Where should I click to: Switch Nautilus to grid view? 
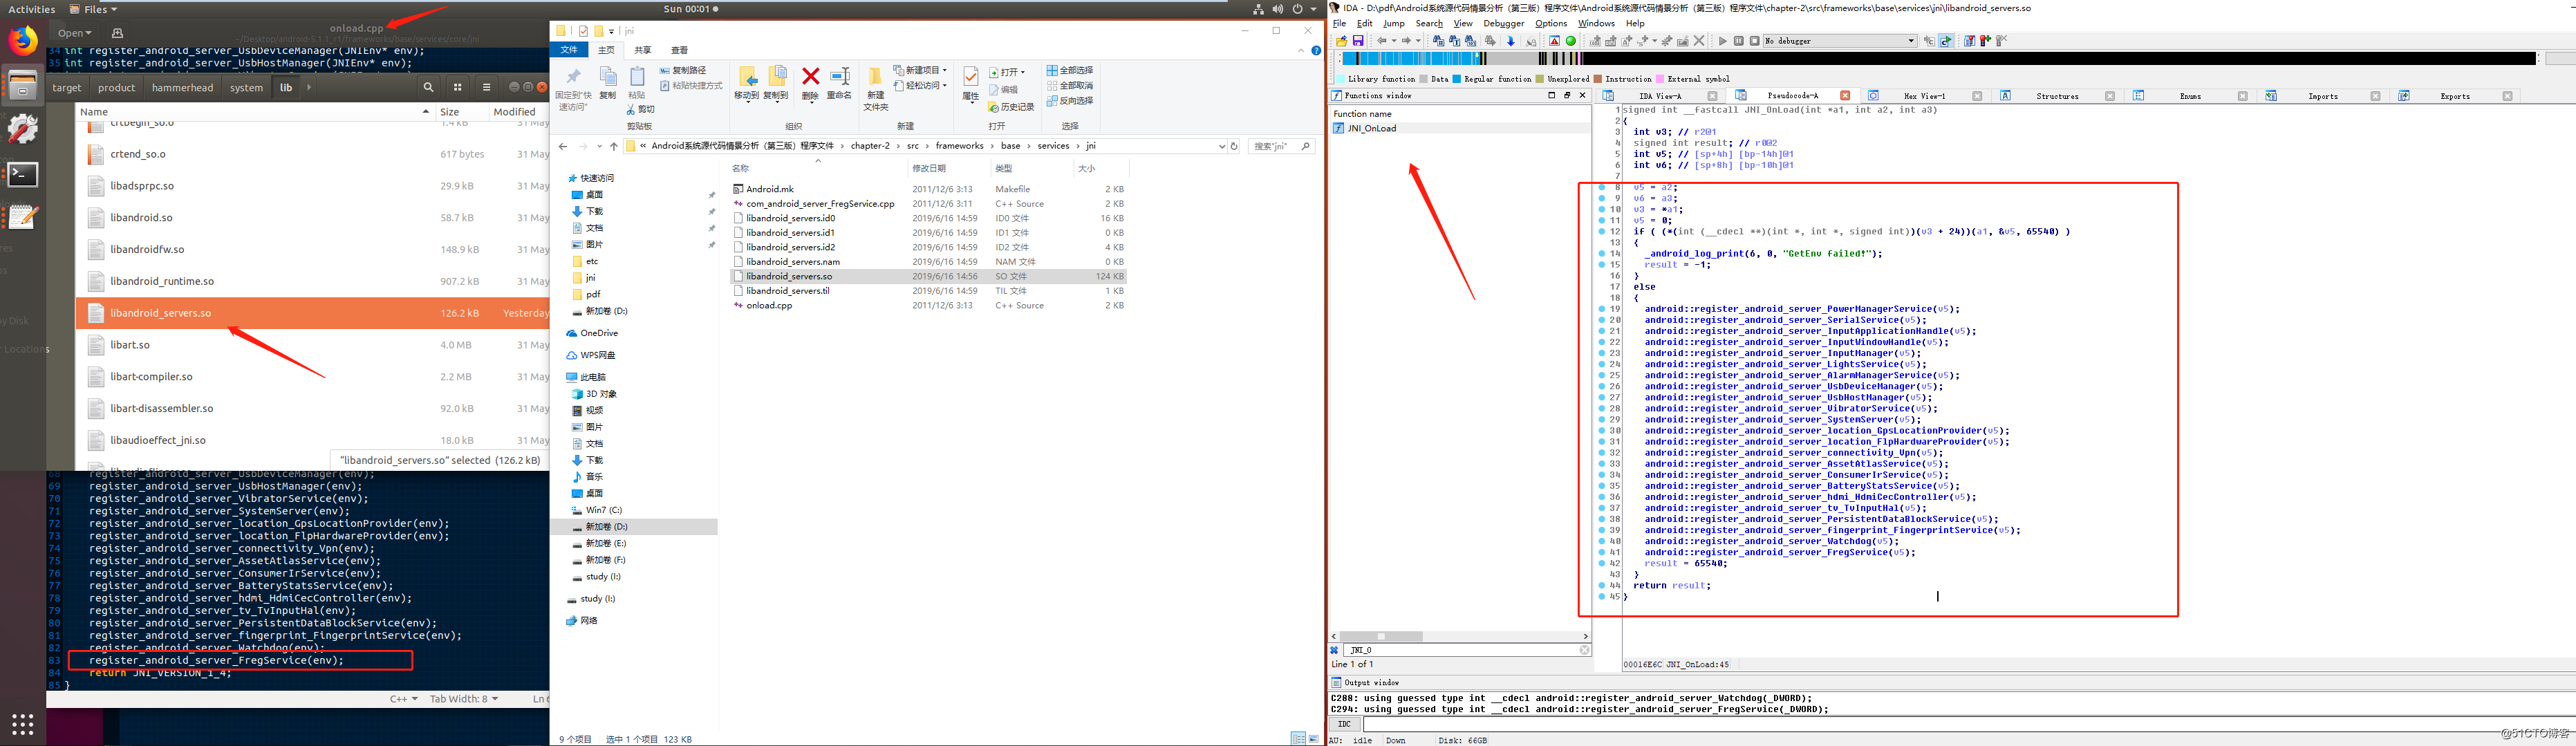click(458, 87)
